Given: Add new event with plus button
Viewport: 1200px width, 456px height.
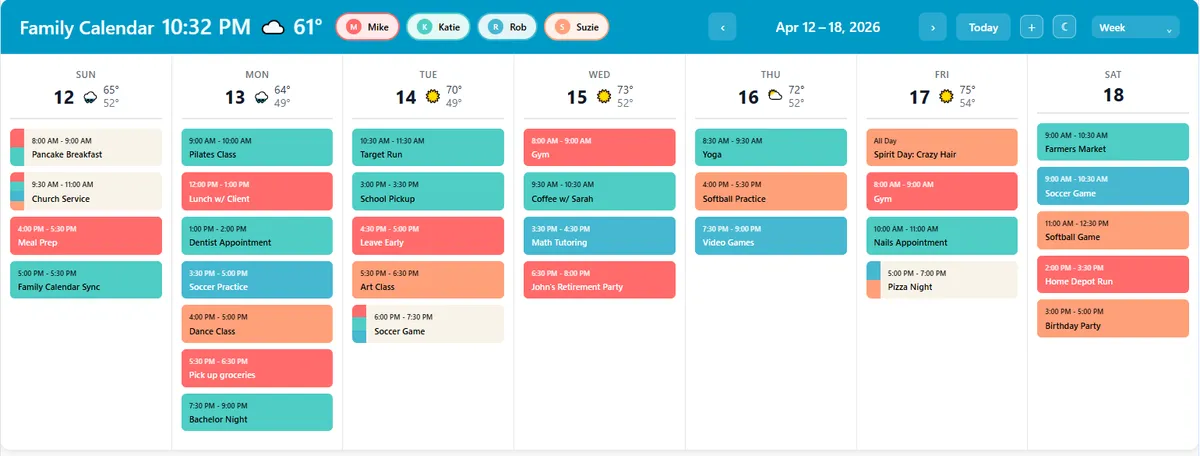Looking at the screenshot, I should tap(1032, 27).
